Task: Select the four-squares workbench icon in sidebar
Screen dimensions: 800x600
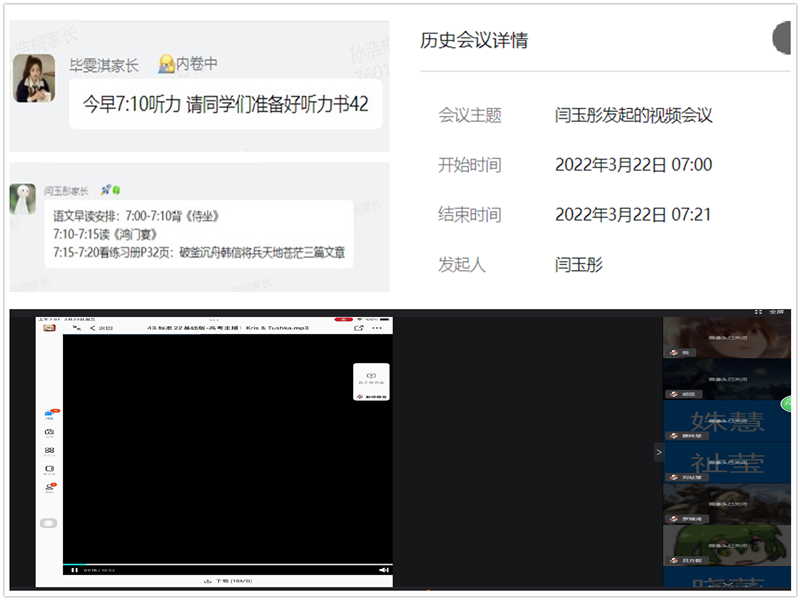Action: pyautogui.click(x=49, y=451)
